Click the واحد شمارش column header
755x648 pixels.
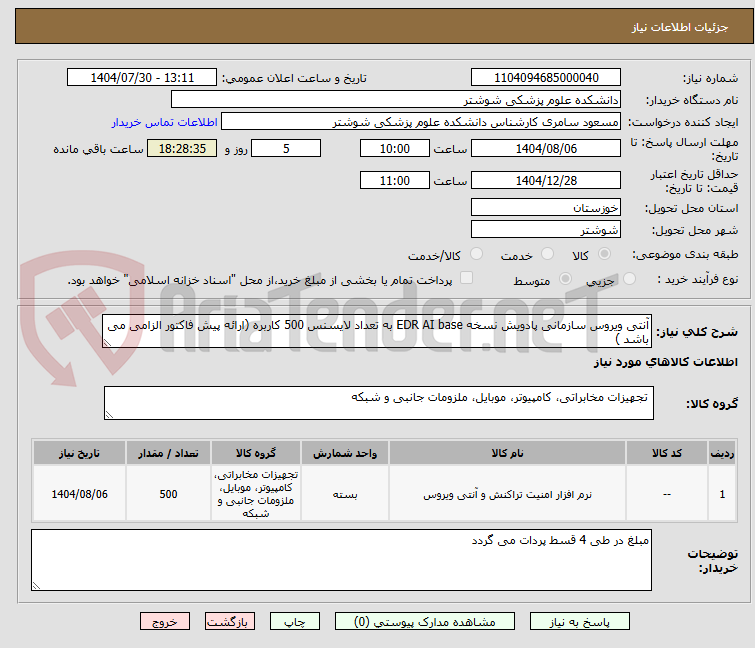point(345,453)
